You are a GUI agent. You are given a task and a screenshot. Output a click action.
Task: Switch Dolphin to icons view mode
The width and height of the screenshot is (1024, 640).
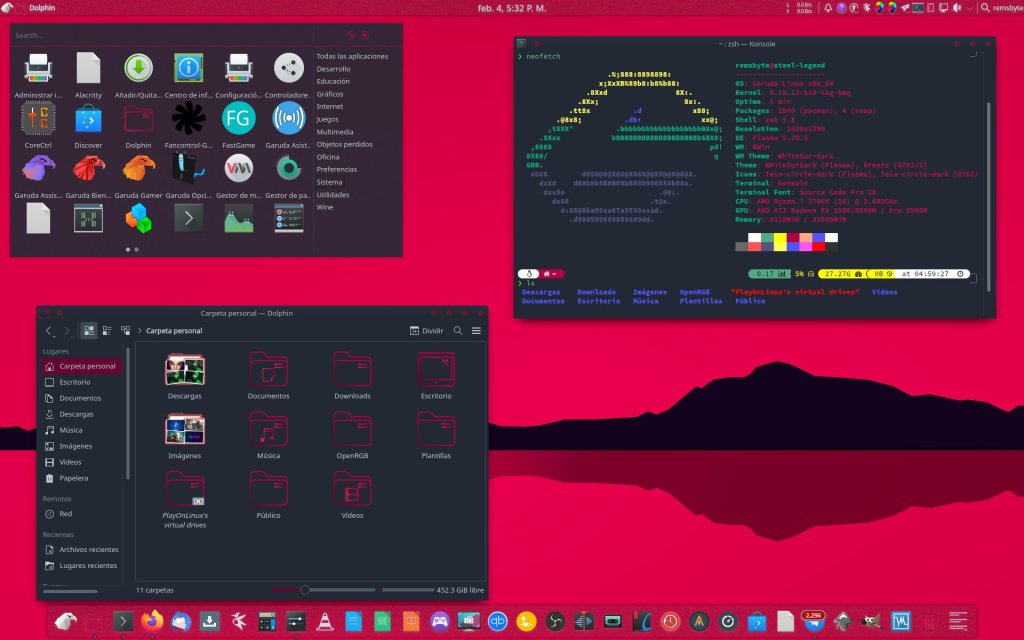click(x=89, y=330)
